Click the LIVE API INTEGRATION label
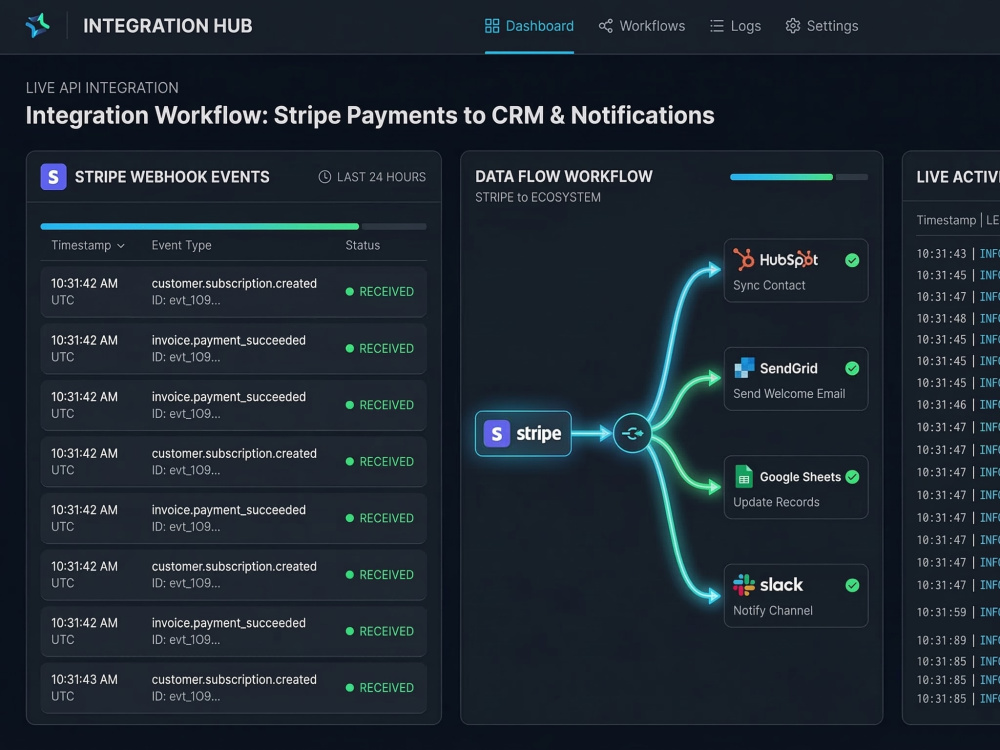The image size is (1000, 750). click(x=102, y=88)
